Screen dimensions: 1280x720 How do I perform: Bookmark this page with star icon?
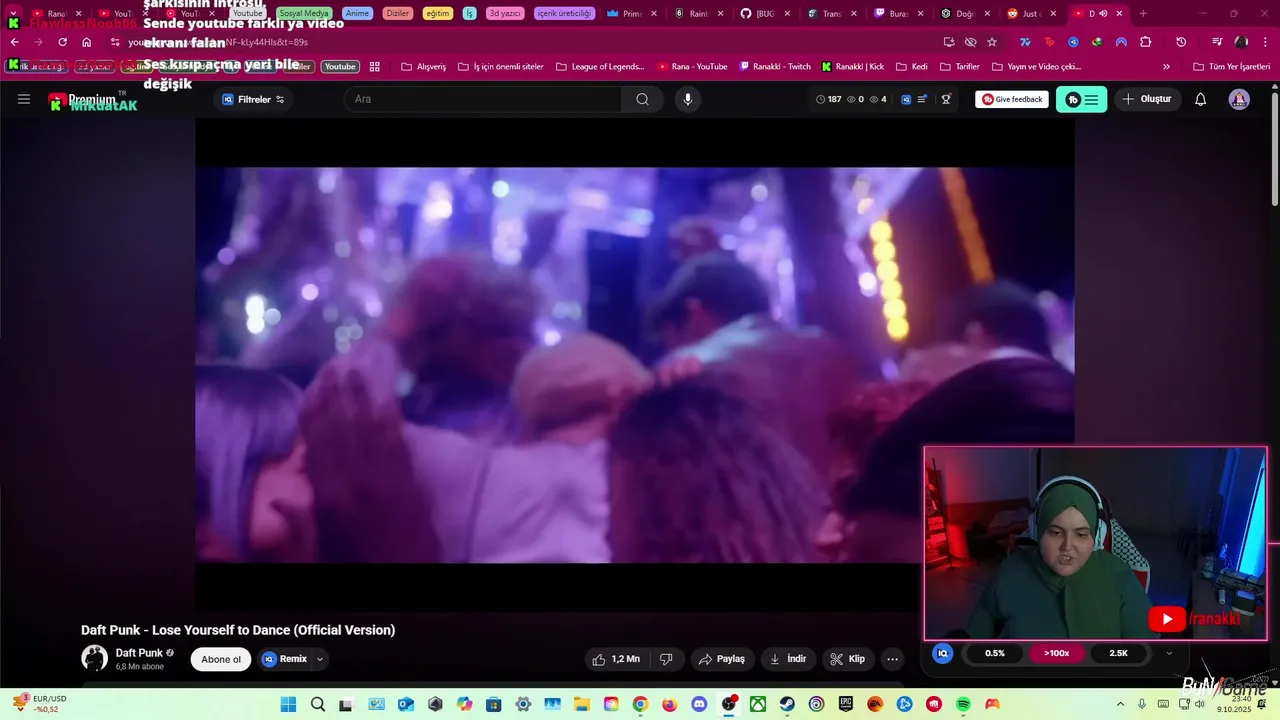pos(992,42)
